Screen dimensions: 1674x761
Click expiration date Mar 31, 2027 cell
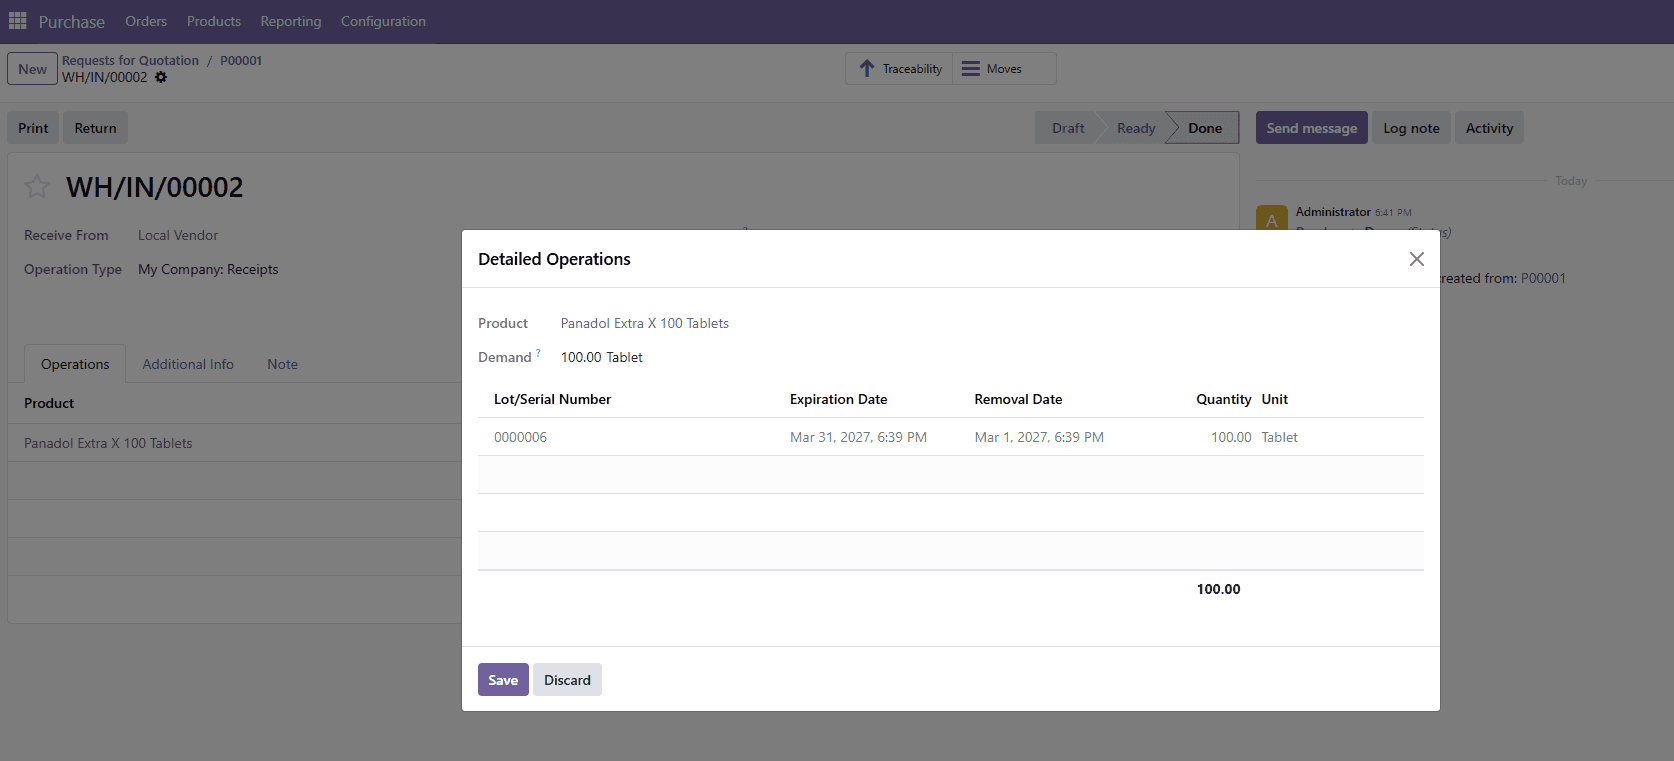click(x=858, y=437)
